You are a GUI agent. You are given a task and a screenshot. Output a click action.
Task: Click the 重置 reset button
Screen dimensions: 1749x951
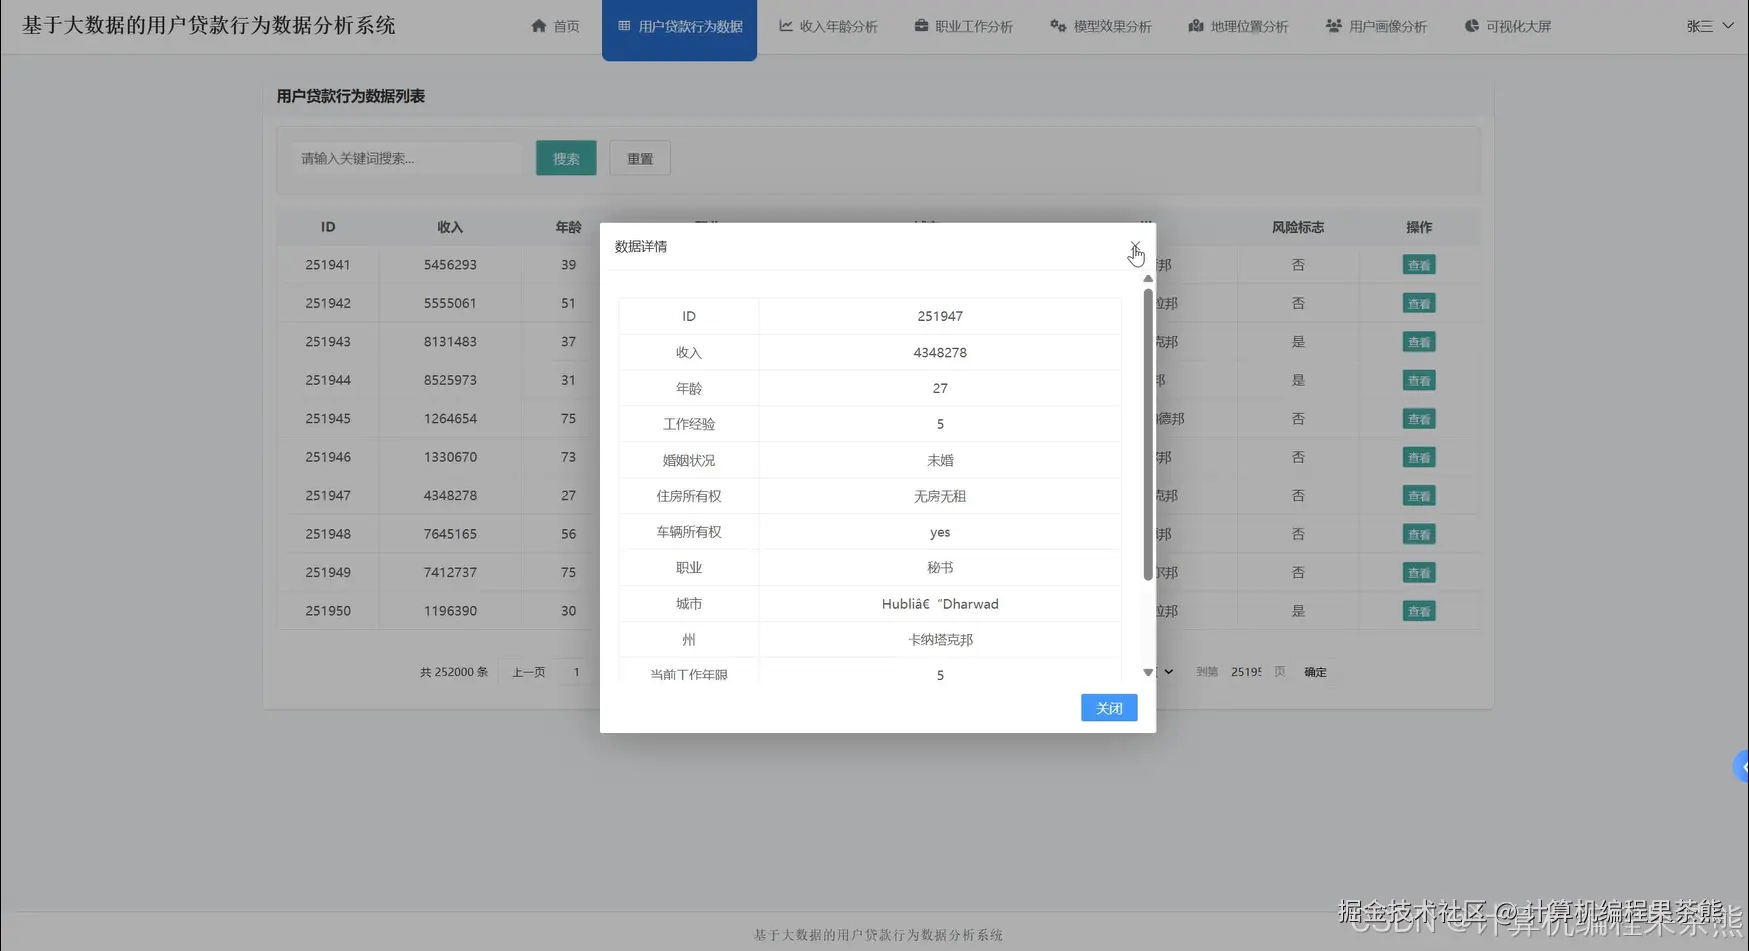point(639,157)
